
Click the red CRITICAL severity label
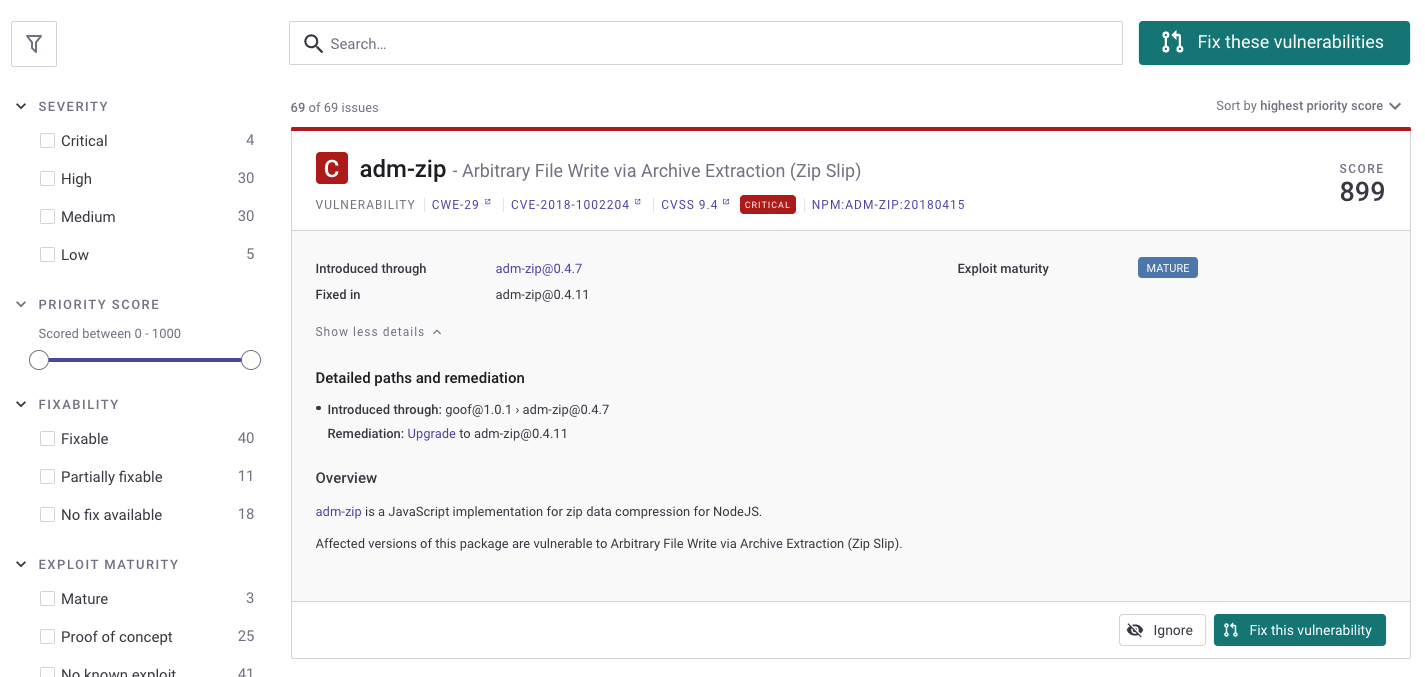(768, 205)
